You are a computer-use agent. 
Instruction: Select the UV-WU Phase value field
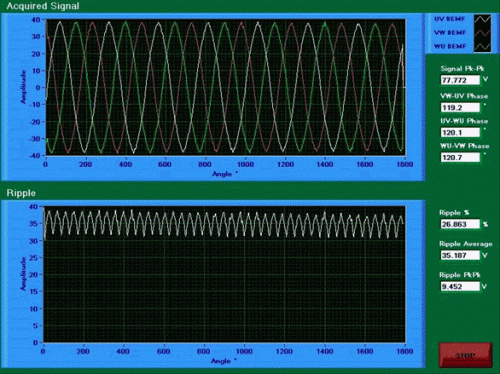pyautogui.click(x=460, y=133)
